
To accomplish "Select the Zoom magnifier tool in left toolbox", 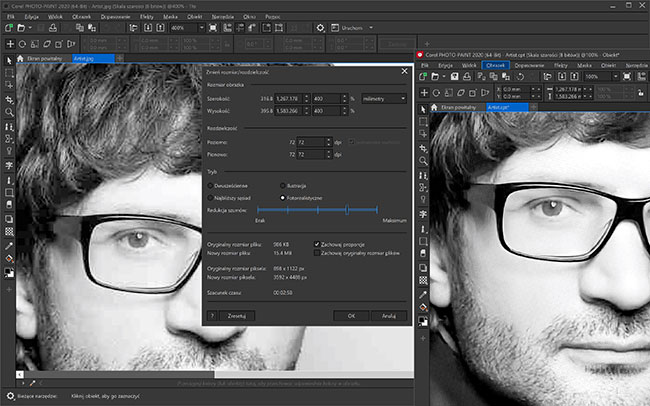I will (x=9, y=113).
